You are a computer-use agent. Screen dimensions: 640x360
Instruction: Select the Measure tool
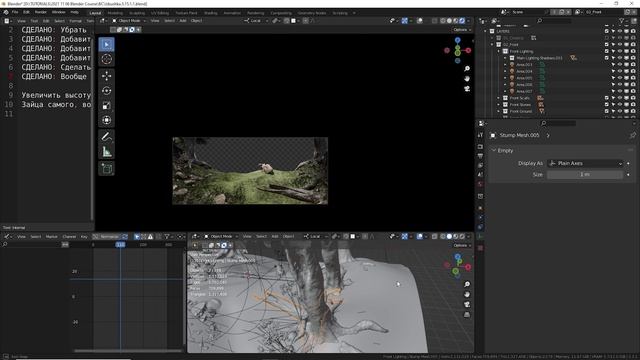pos(107,152)
